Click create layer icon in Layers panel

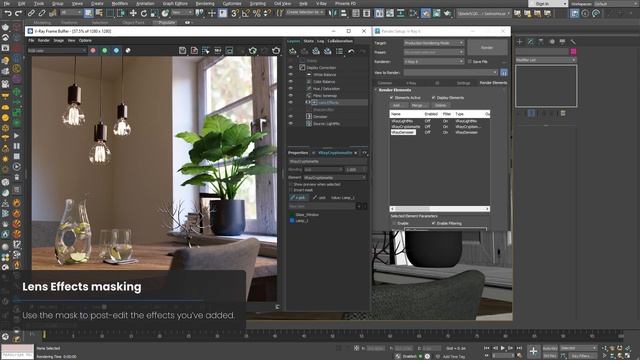[293, 51]
